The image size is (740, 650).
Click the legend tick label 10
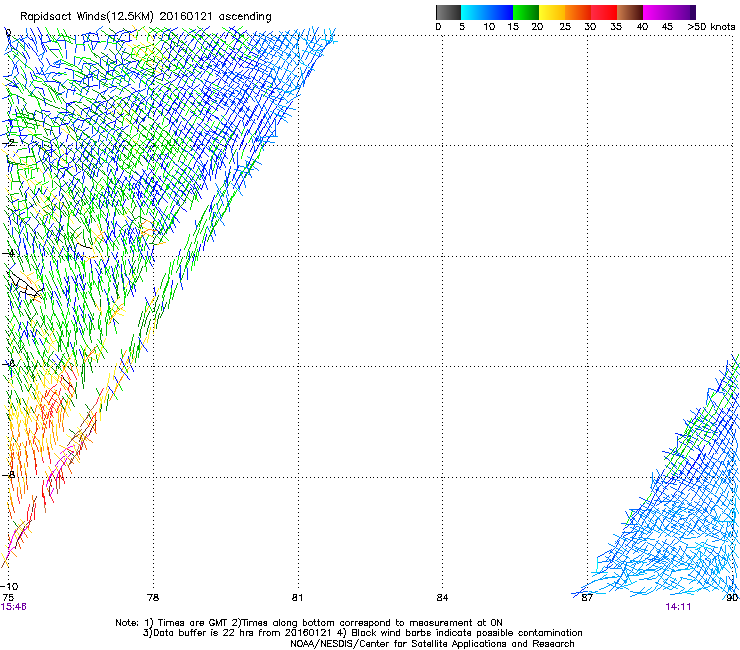489,27
